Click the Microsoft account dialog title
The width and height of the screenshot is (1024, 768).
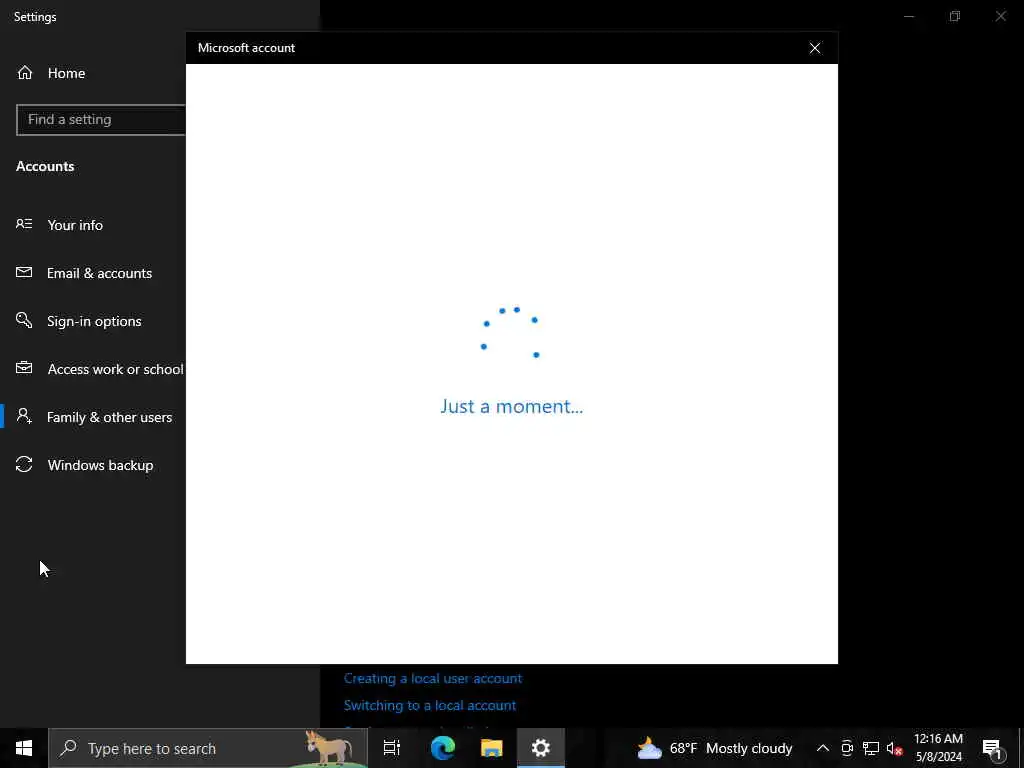pyautogui.click(x=246, y=48)
